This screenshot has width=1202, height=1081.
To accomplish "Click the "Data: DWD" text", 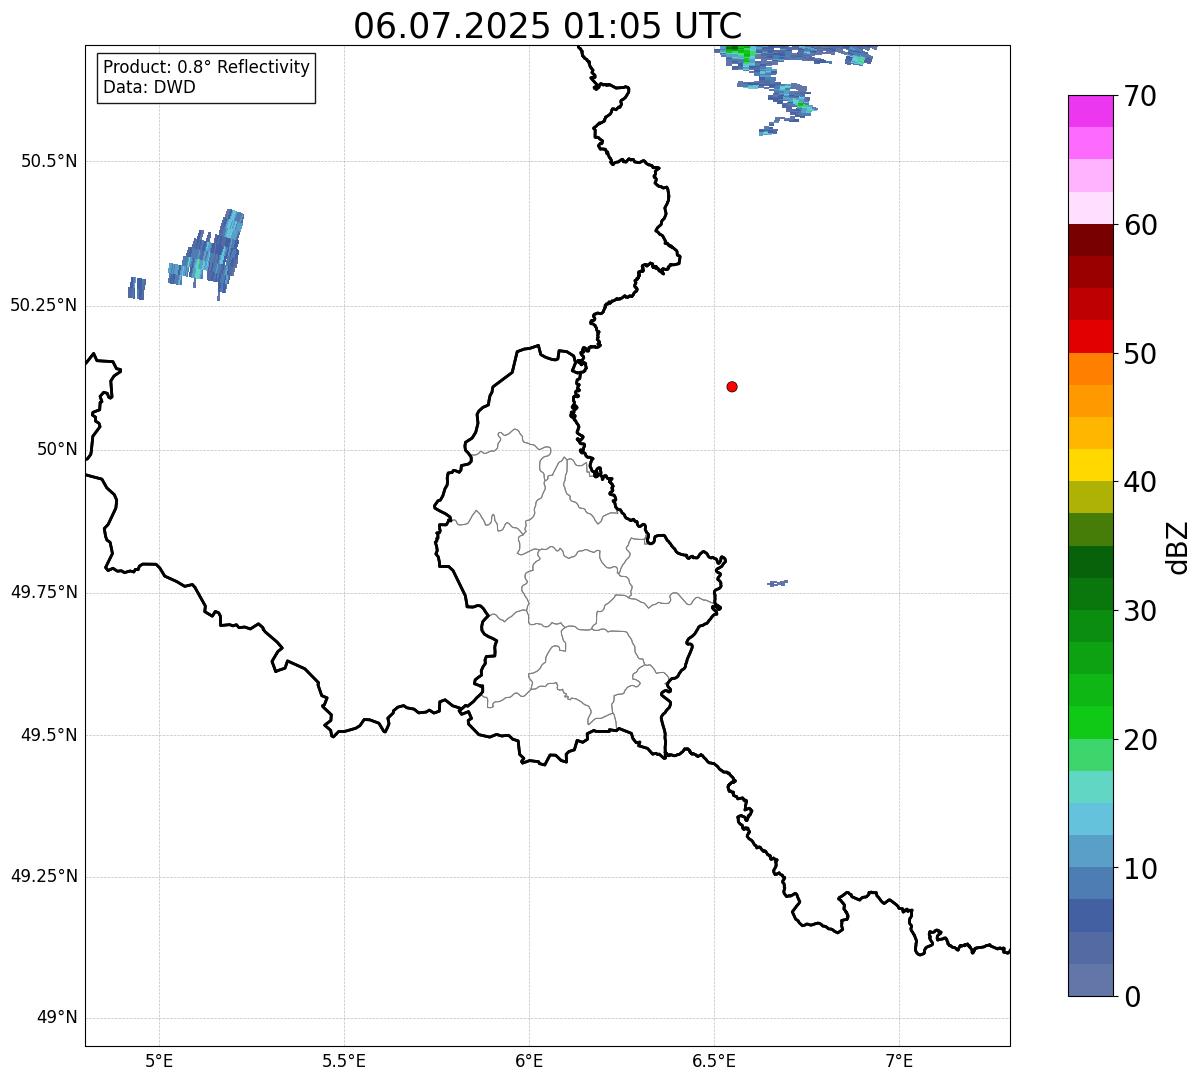I will (x=149, y=87).
